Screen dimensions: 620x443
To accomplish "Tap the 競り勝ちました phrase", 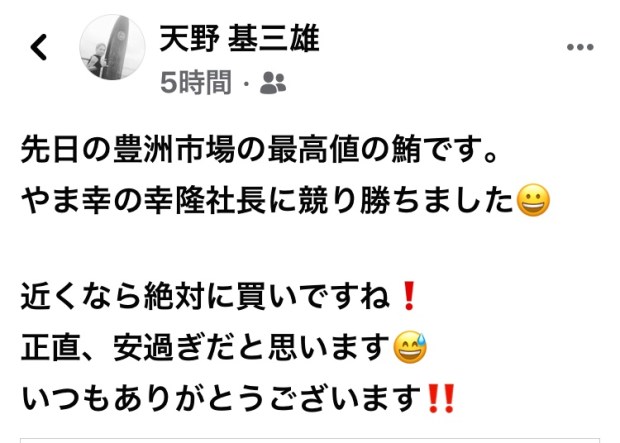I will coord(406,200).
